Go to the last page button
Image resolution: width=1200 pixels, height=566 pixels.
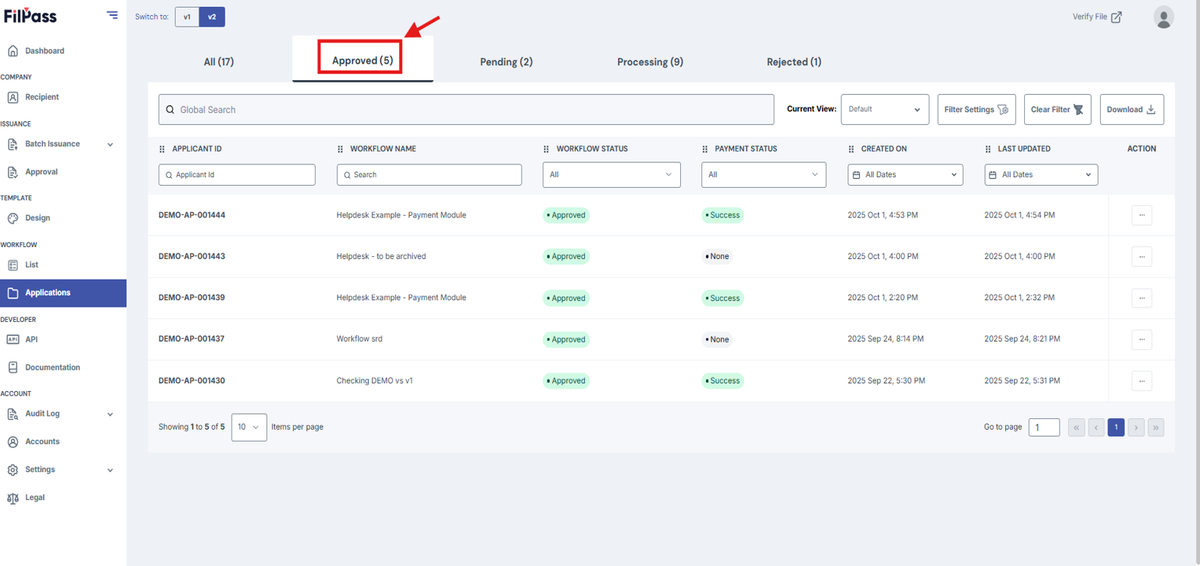click(x=1156, y=427)
